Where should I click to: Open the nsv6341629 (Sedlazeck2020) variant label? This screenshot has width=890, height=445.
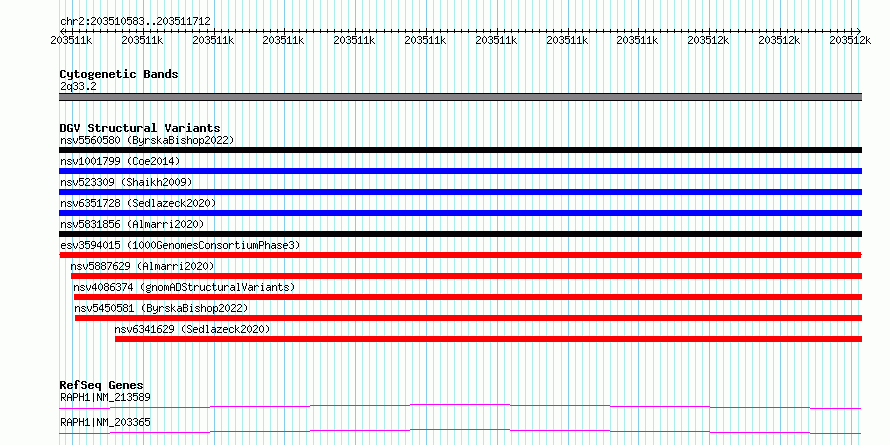[x=192, y=329]
